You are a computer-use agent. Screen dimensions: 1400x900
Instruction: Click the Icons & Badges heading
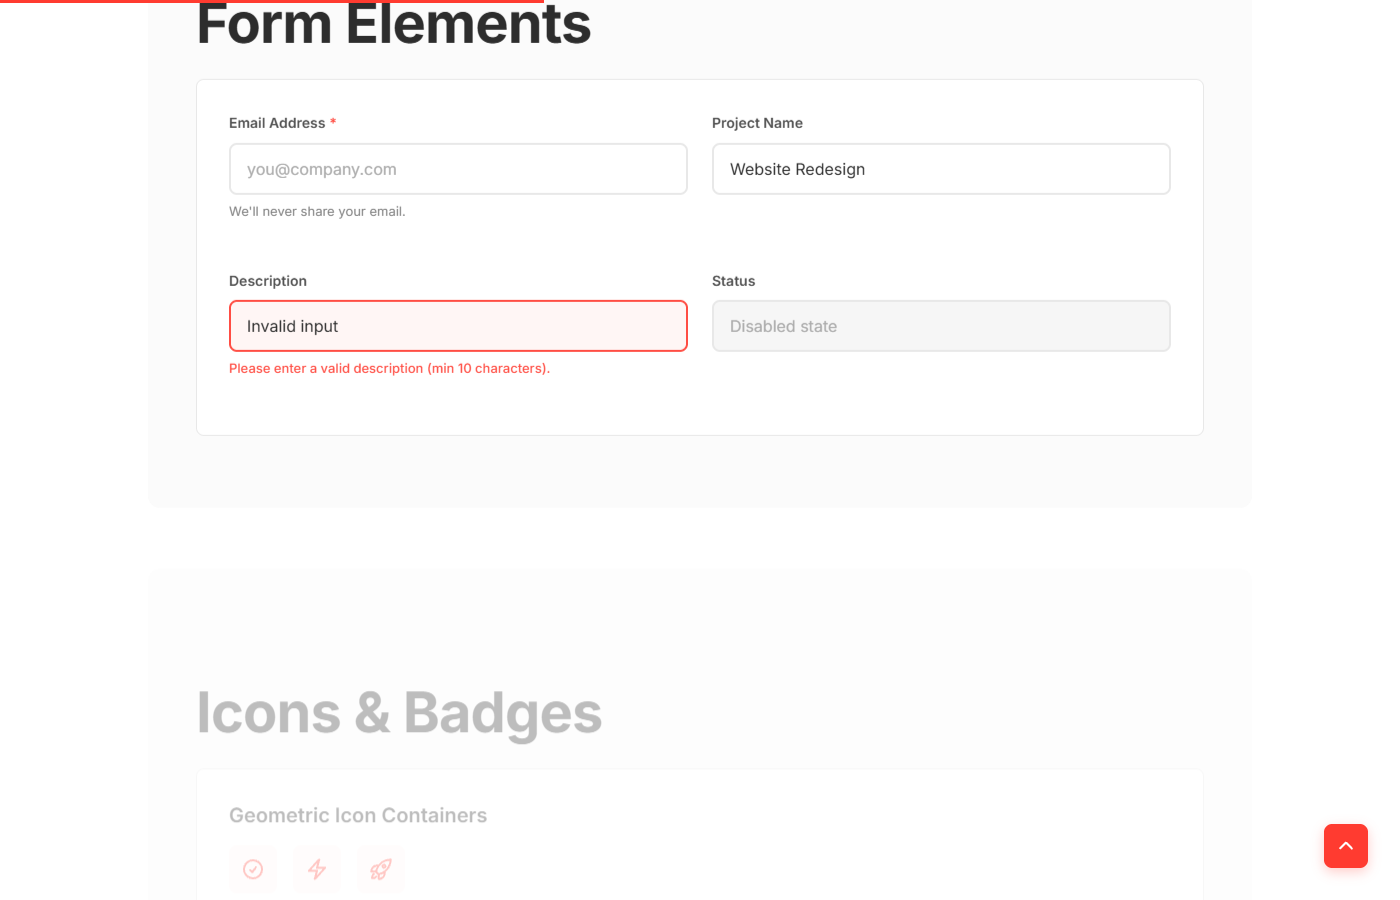click(399, 713)
